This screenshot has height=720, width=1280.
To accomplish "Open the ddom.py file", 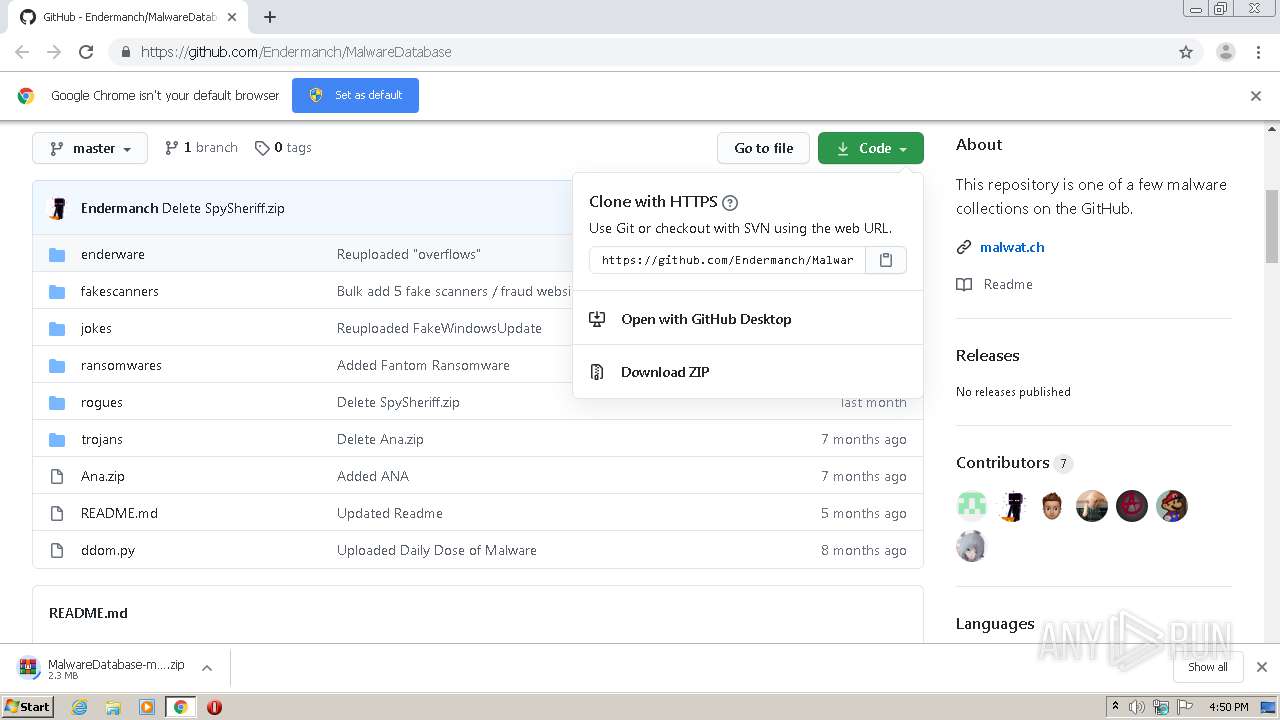I will coord(108,550).
